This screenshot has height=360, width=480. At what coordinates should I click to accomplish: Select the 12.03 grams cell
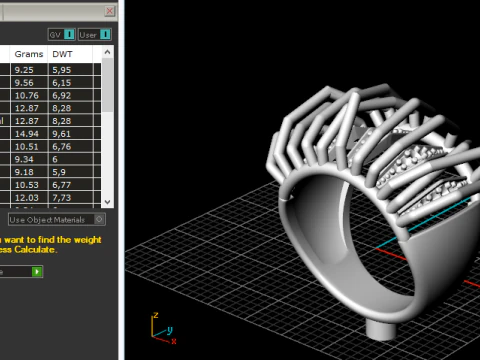point(29,198)
